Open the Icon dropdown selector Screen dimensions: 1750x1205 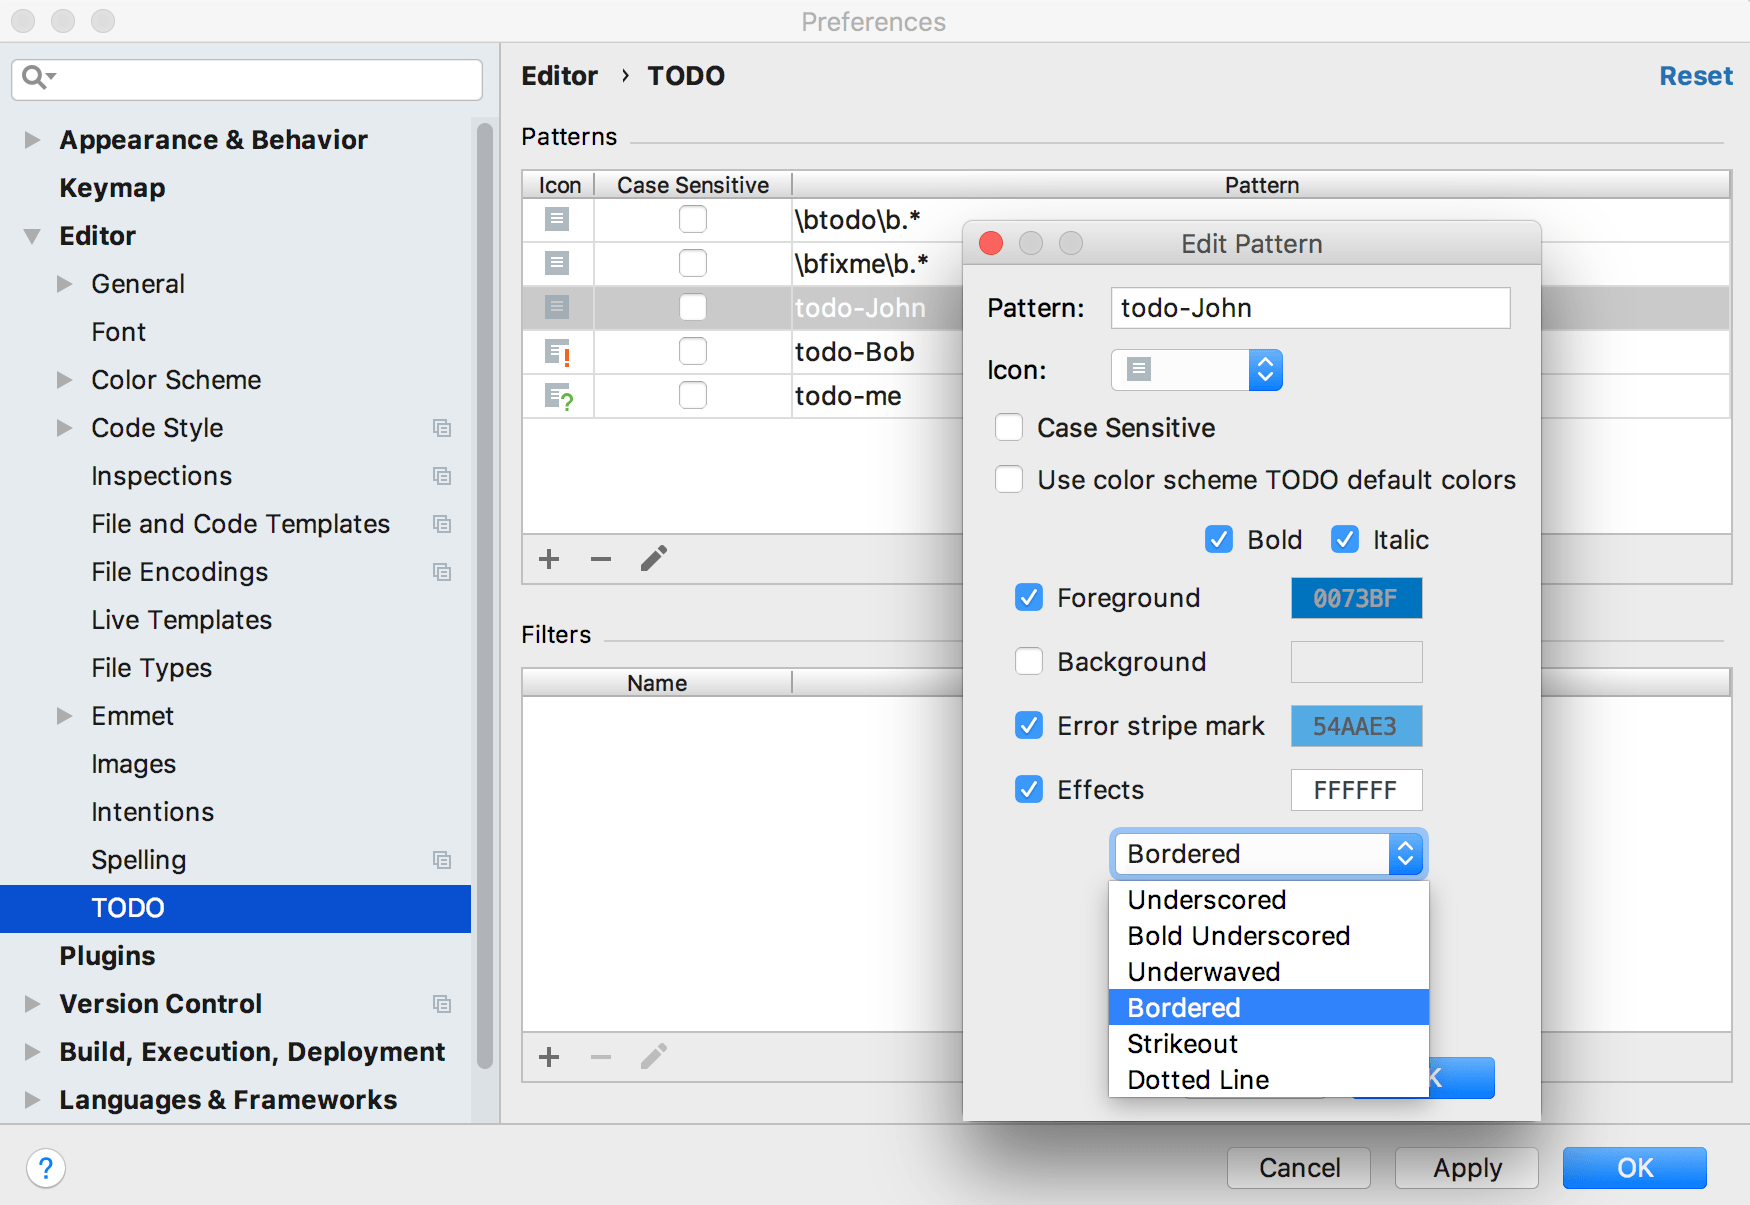1196,370
